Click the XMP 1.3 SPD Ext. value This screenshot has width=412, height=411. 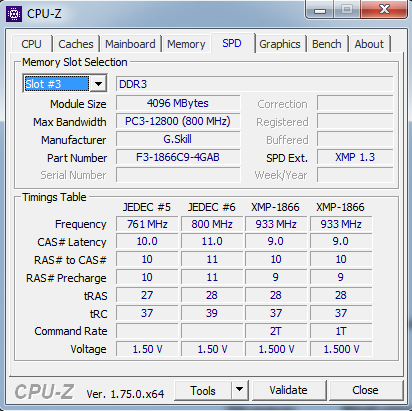pos(355,157)
